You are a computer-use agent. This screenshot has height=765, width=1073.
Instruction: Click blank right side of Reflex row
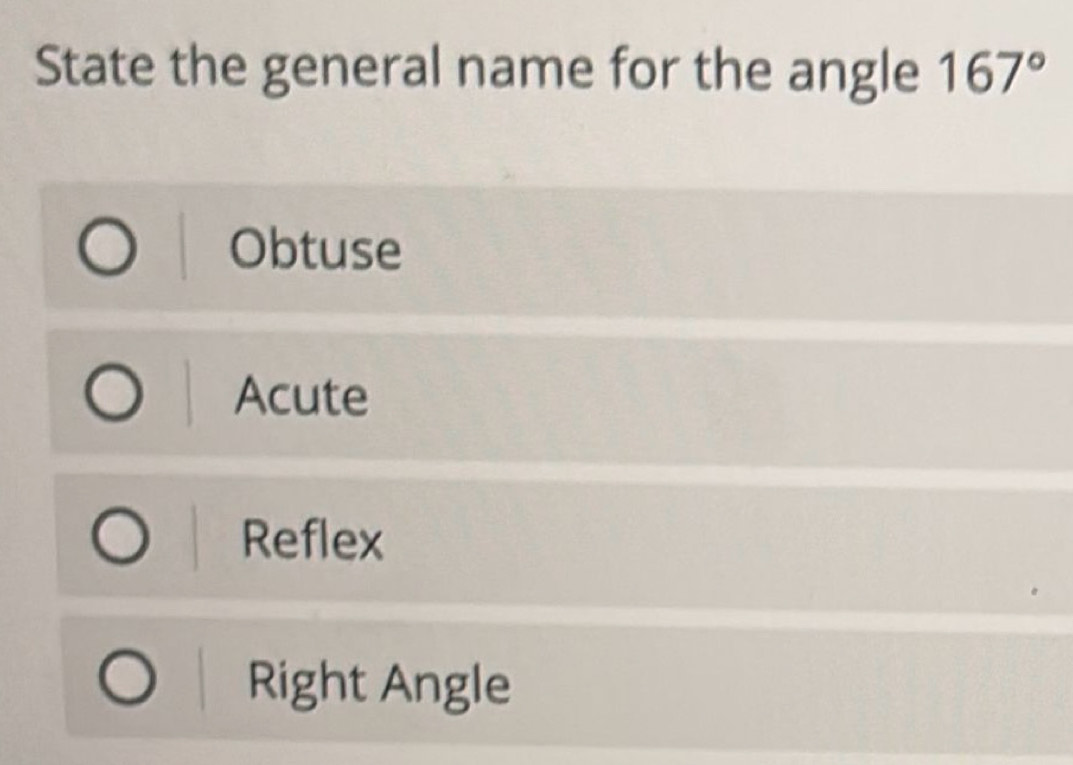click(750, 545)
